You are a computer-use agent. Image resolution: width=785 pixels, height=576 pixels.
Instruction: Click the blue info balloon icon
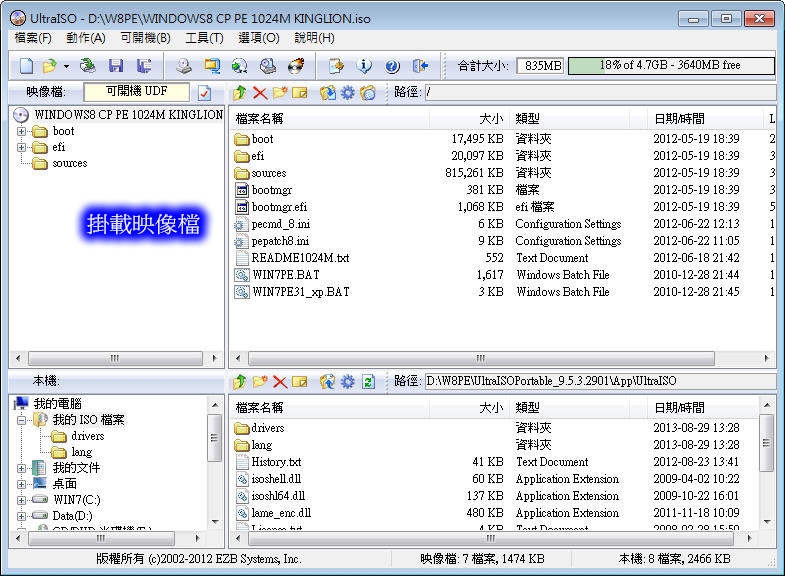[x=364, y=66]
